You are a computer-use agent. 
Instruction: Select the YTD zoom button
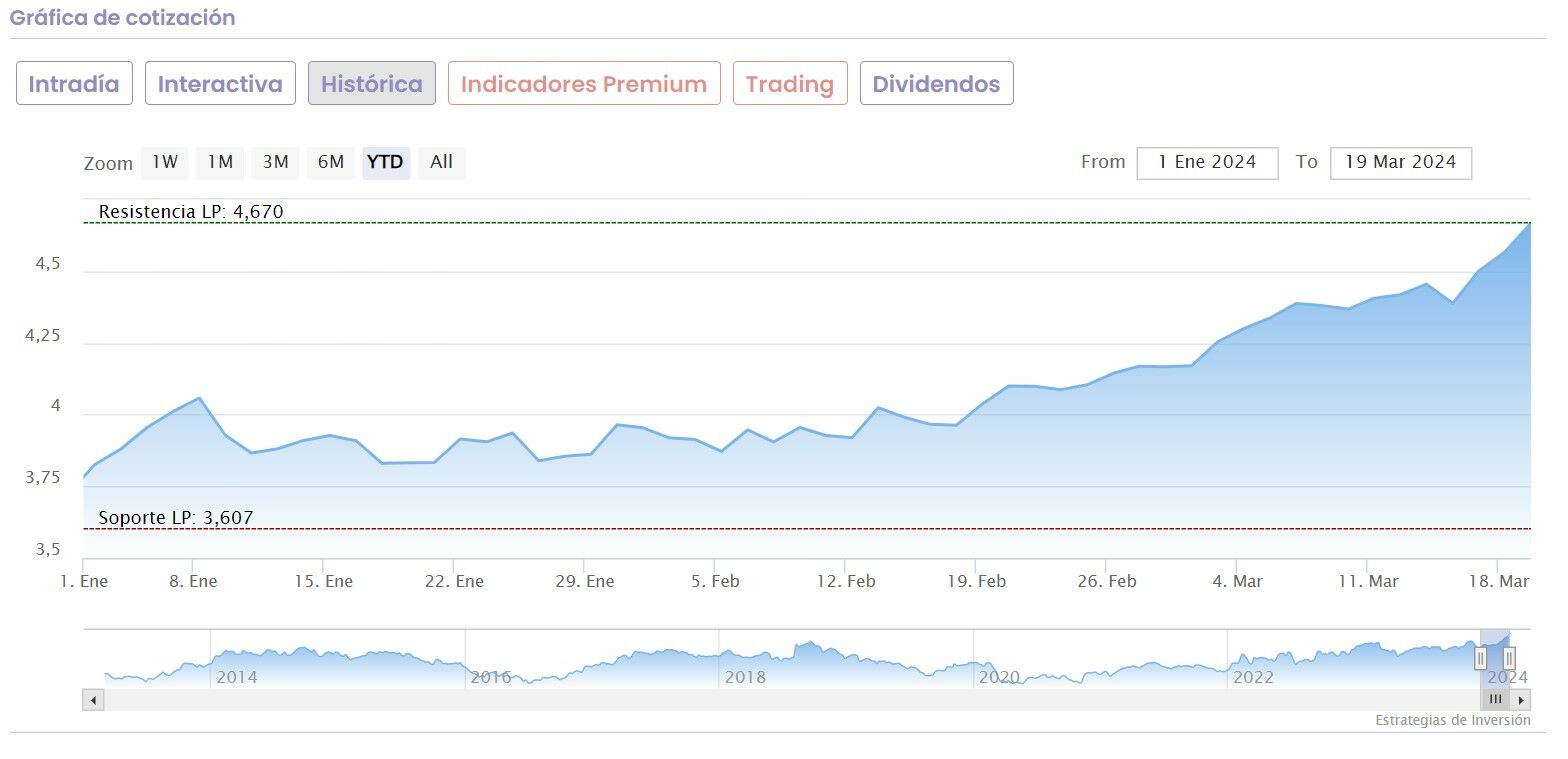pyautogui.click(x=386, y=162)
